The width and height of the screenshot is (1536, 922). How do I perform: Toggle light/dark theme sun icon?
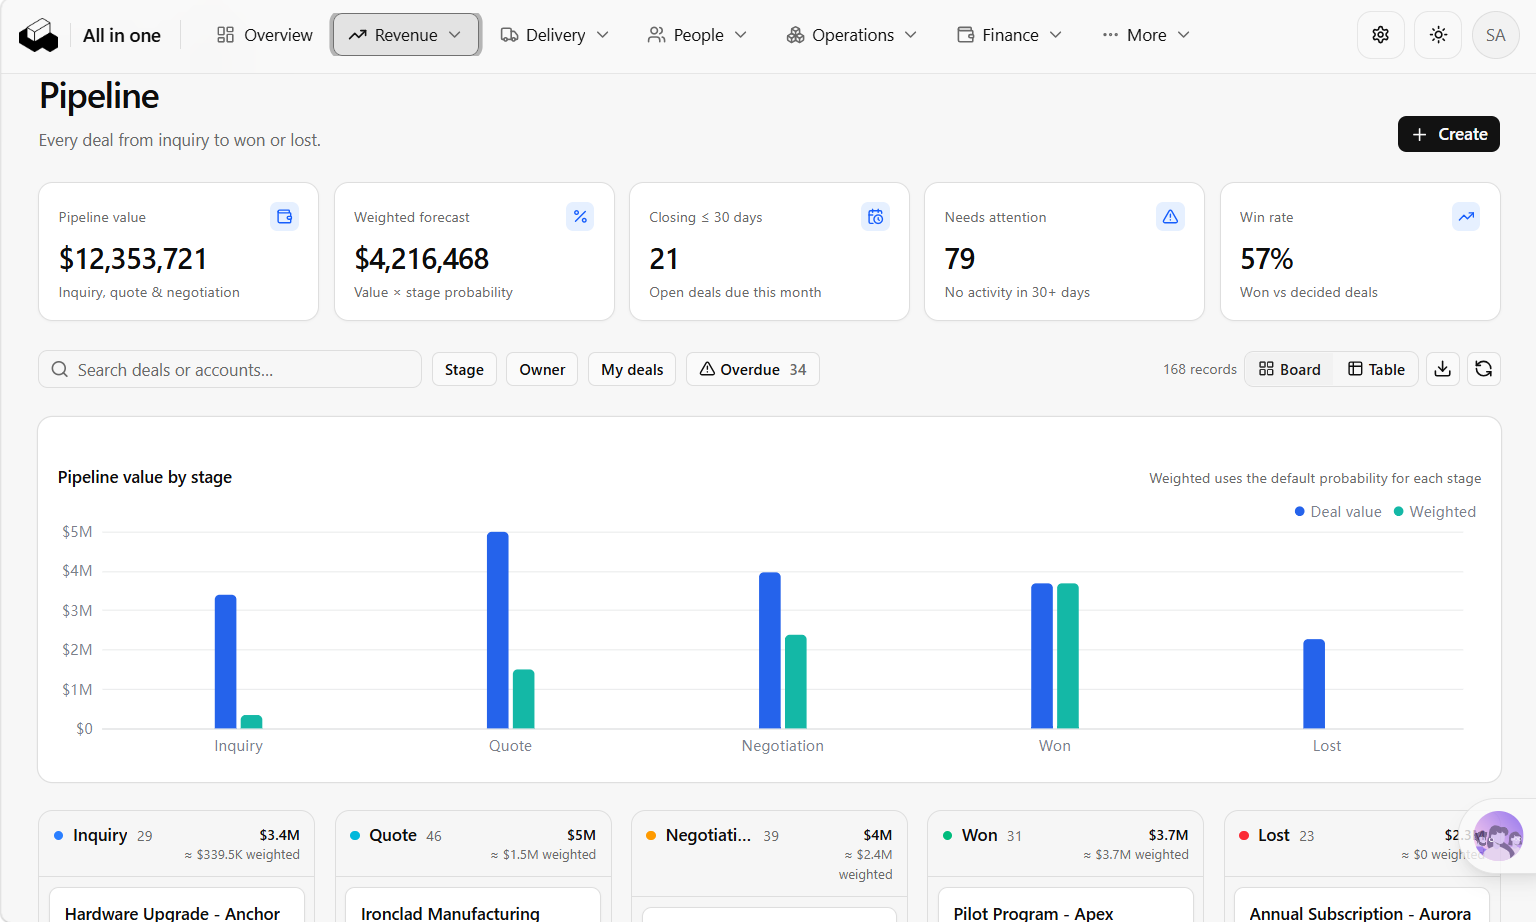point(1438,35)
